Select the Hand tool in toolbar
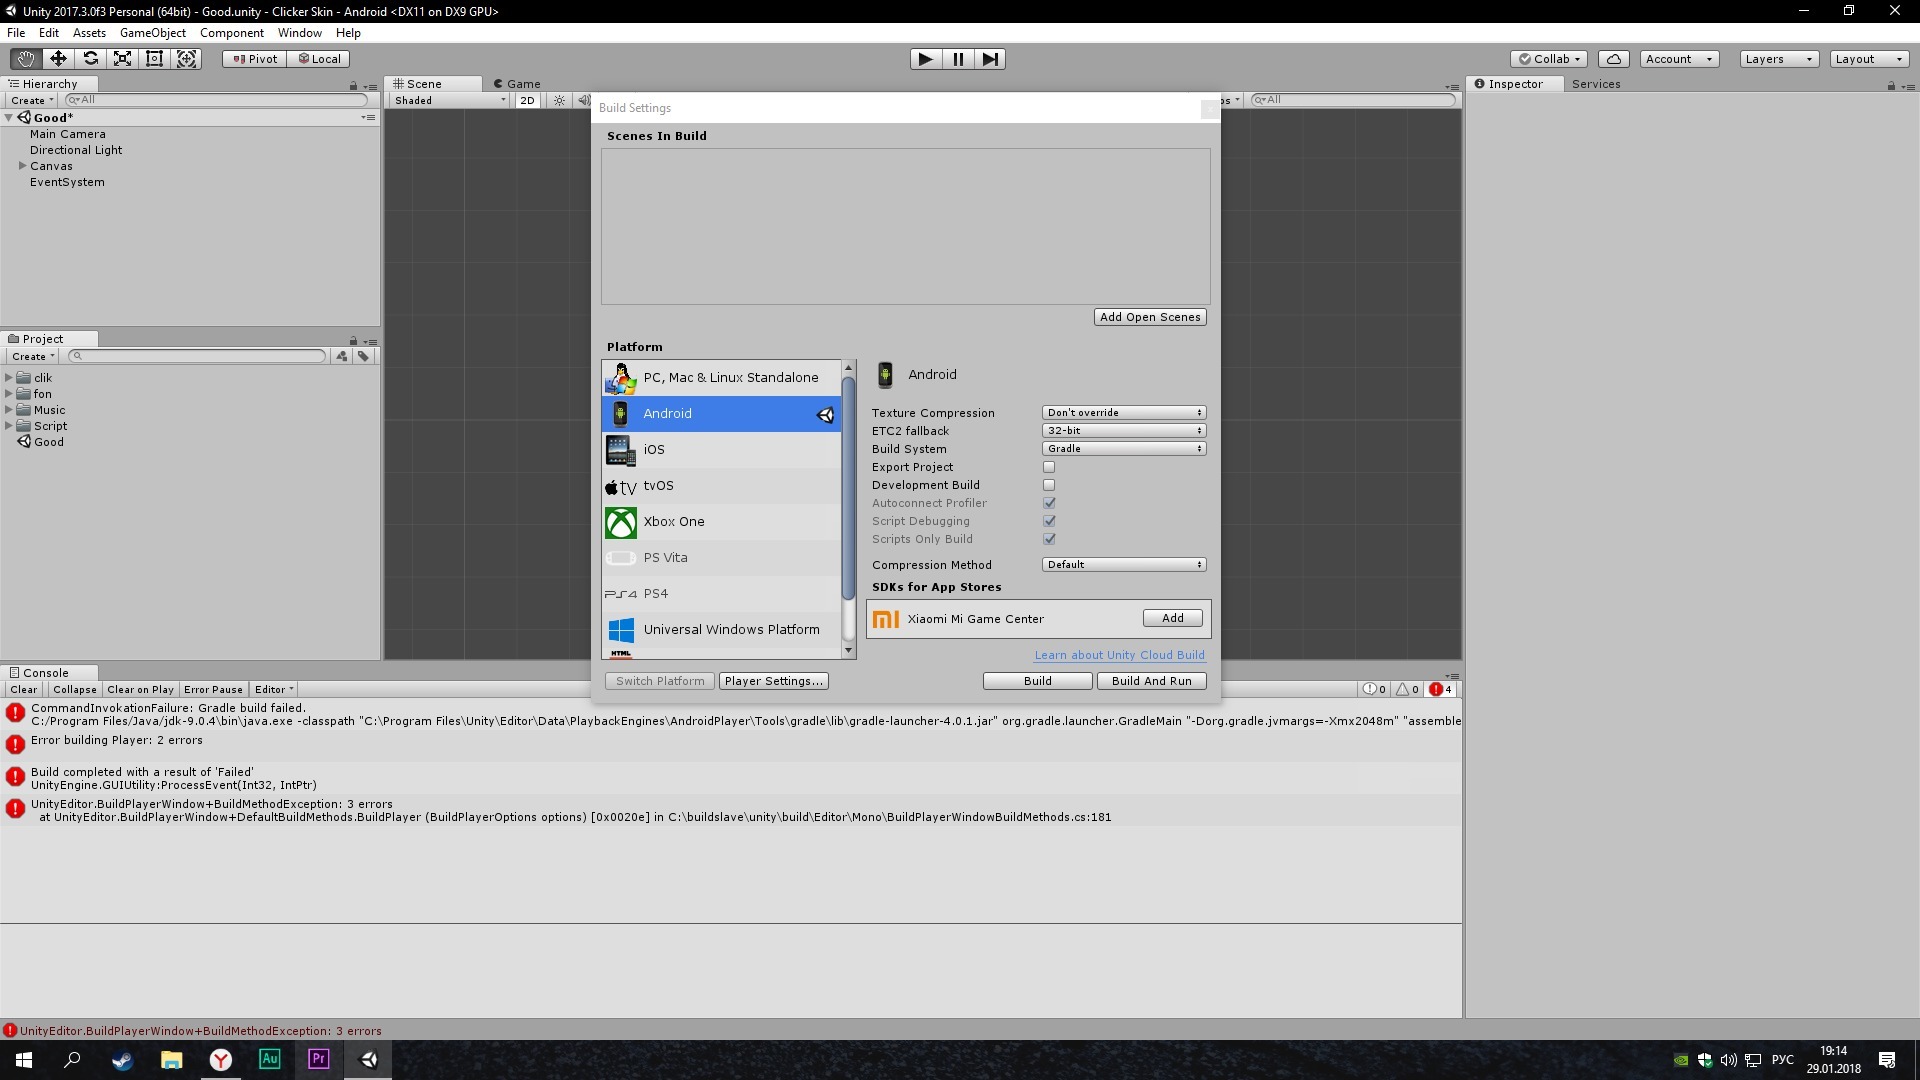The image size is (1920, 1080). coord(26,59)
